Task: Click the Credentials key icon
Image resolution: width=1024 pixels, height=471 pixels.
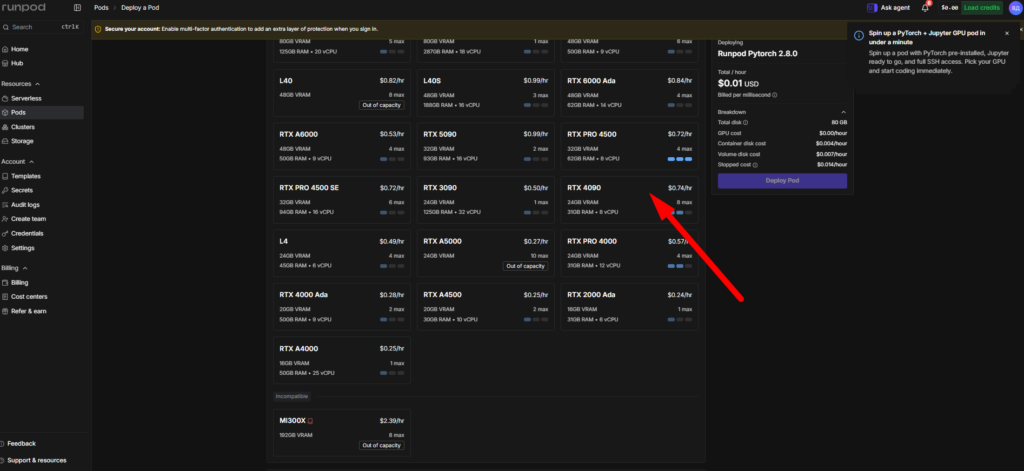Action: point(5,233)
